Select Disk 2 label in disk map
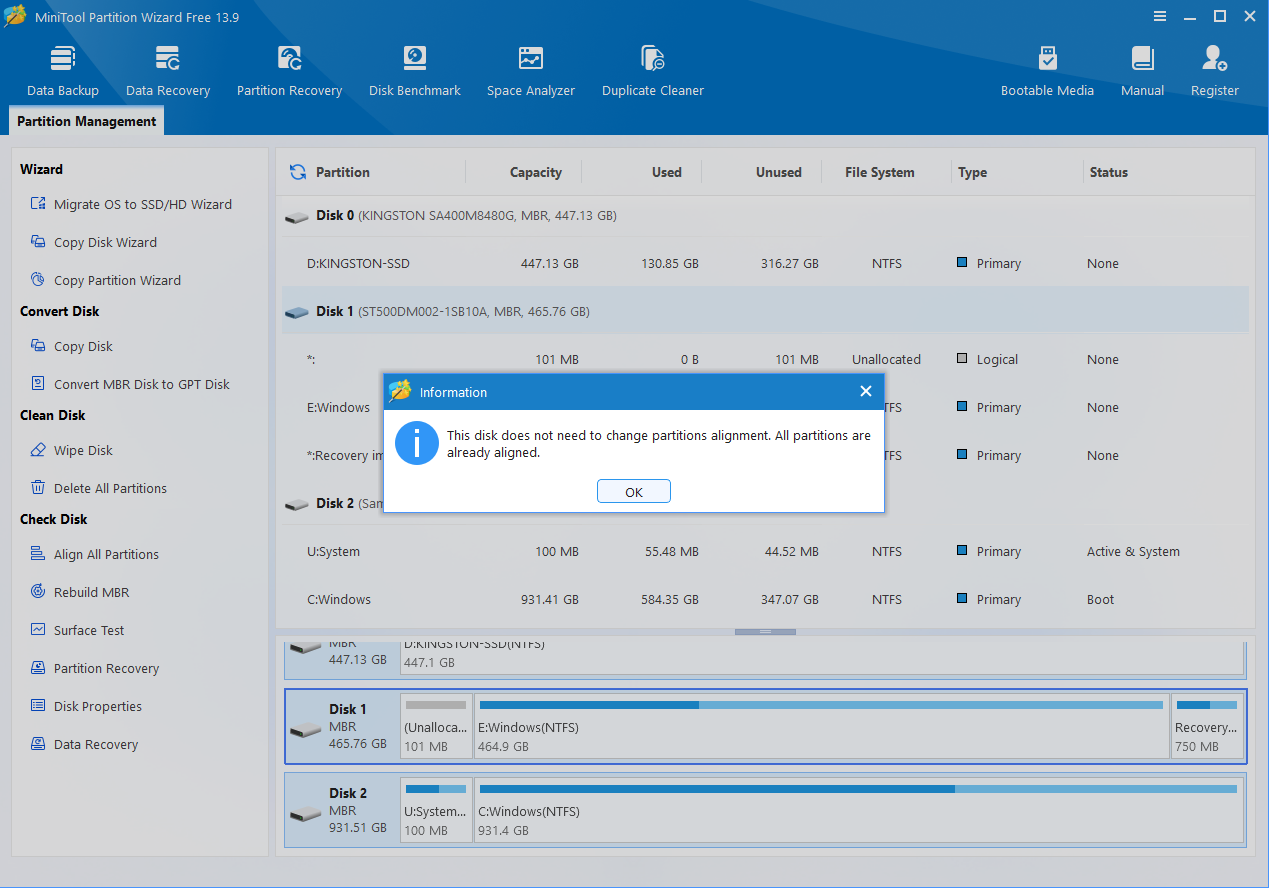This screenshot has height=888, width=1269. (343, 810)
